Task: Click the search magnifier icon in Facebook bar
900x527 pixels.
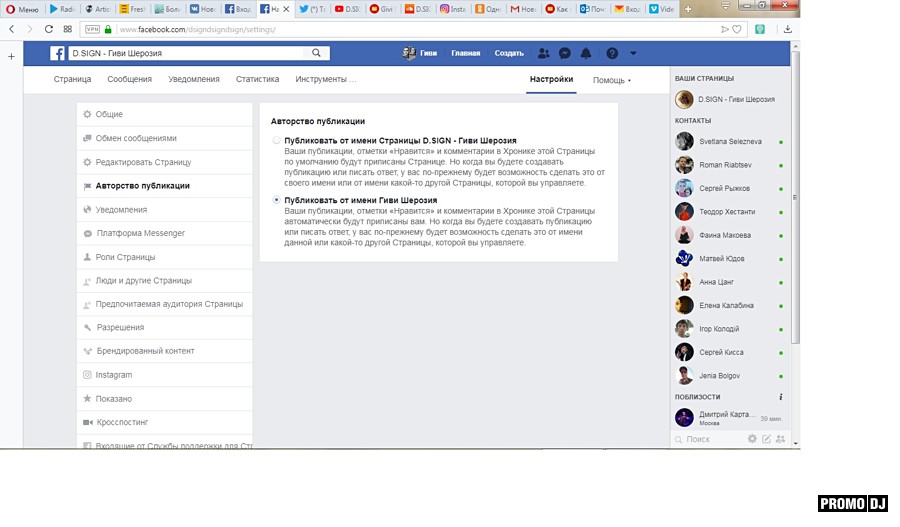Action: 316,53
